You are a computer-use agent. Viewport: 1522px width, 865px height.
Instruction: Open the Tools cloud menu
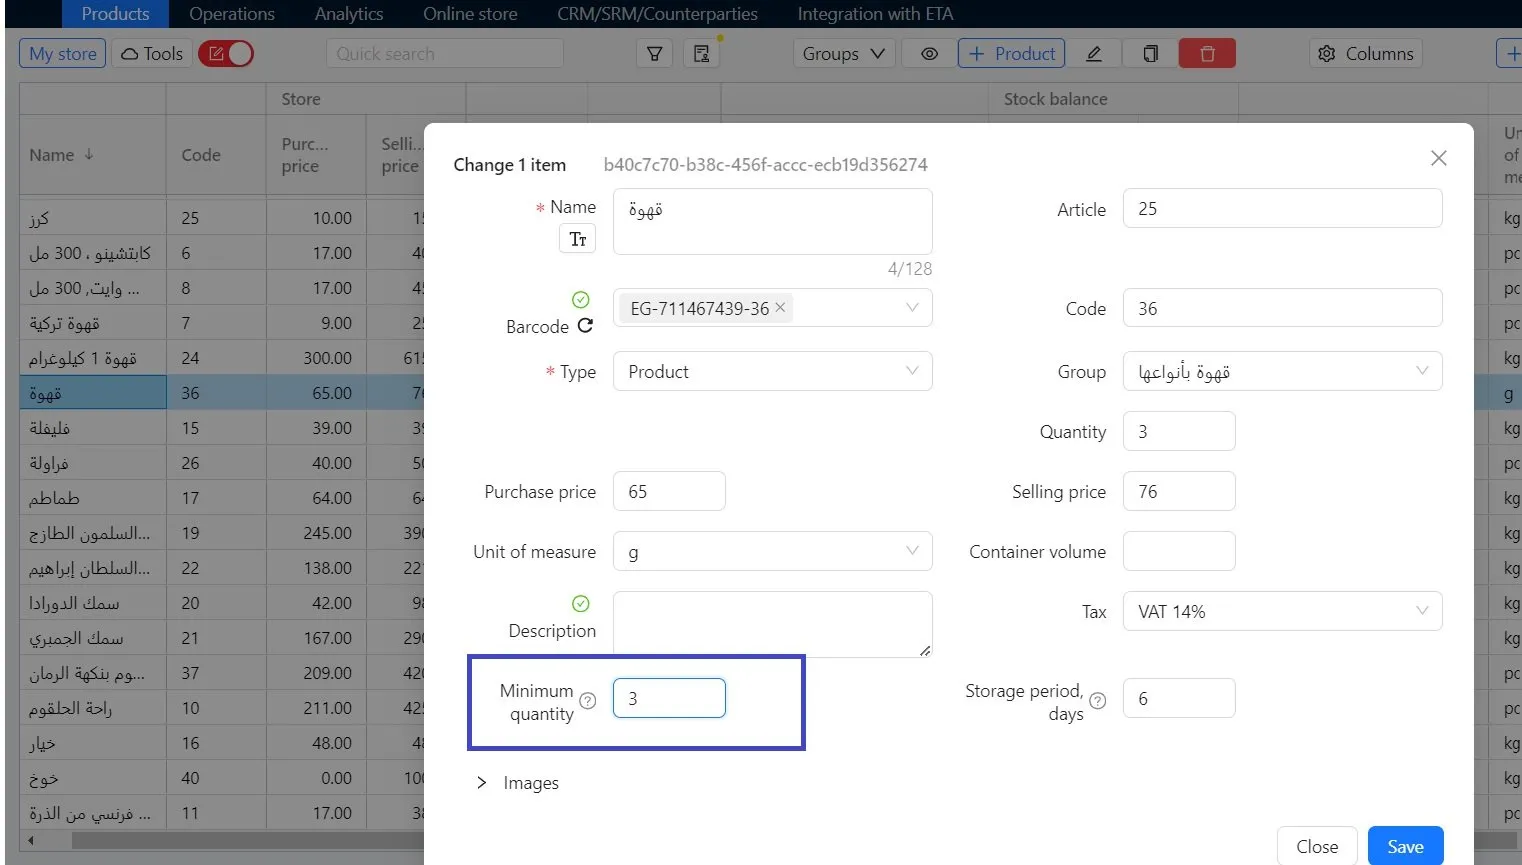pos(152,54)
